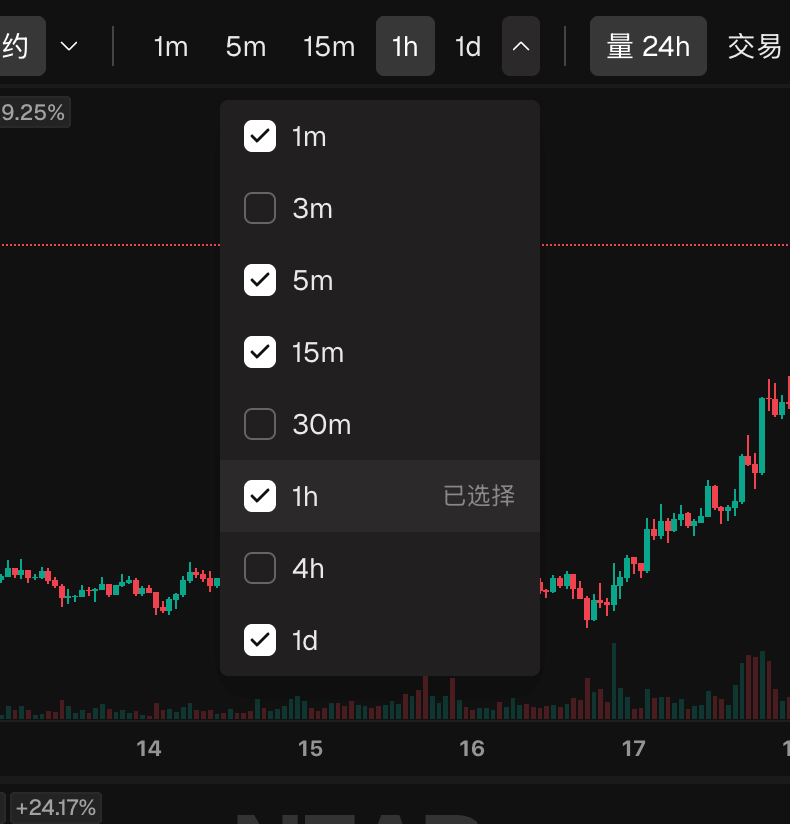
Task: Click date 15 on the time axis
Action: (310, 748)
